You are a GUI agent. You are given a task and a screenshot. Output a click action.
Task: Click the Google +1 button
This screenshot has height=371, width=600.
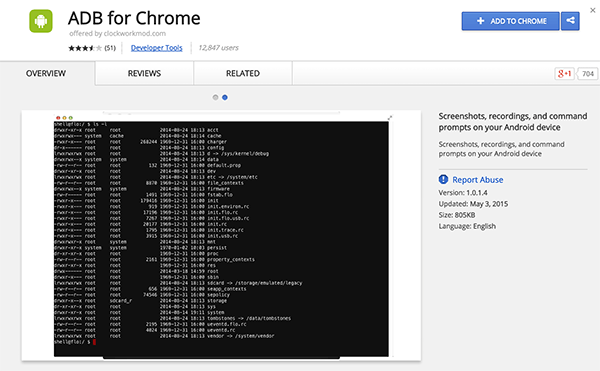point(564,73)
